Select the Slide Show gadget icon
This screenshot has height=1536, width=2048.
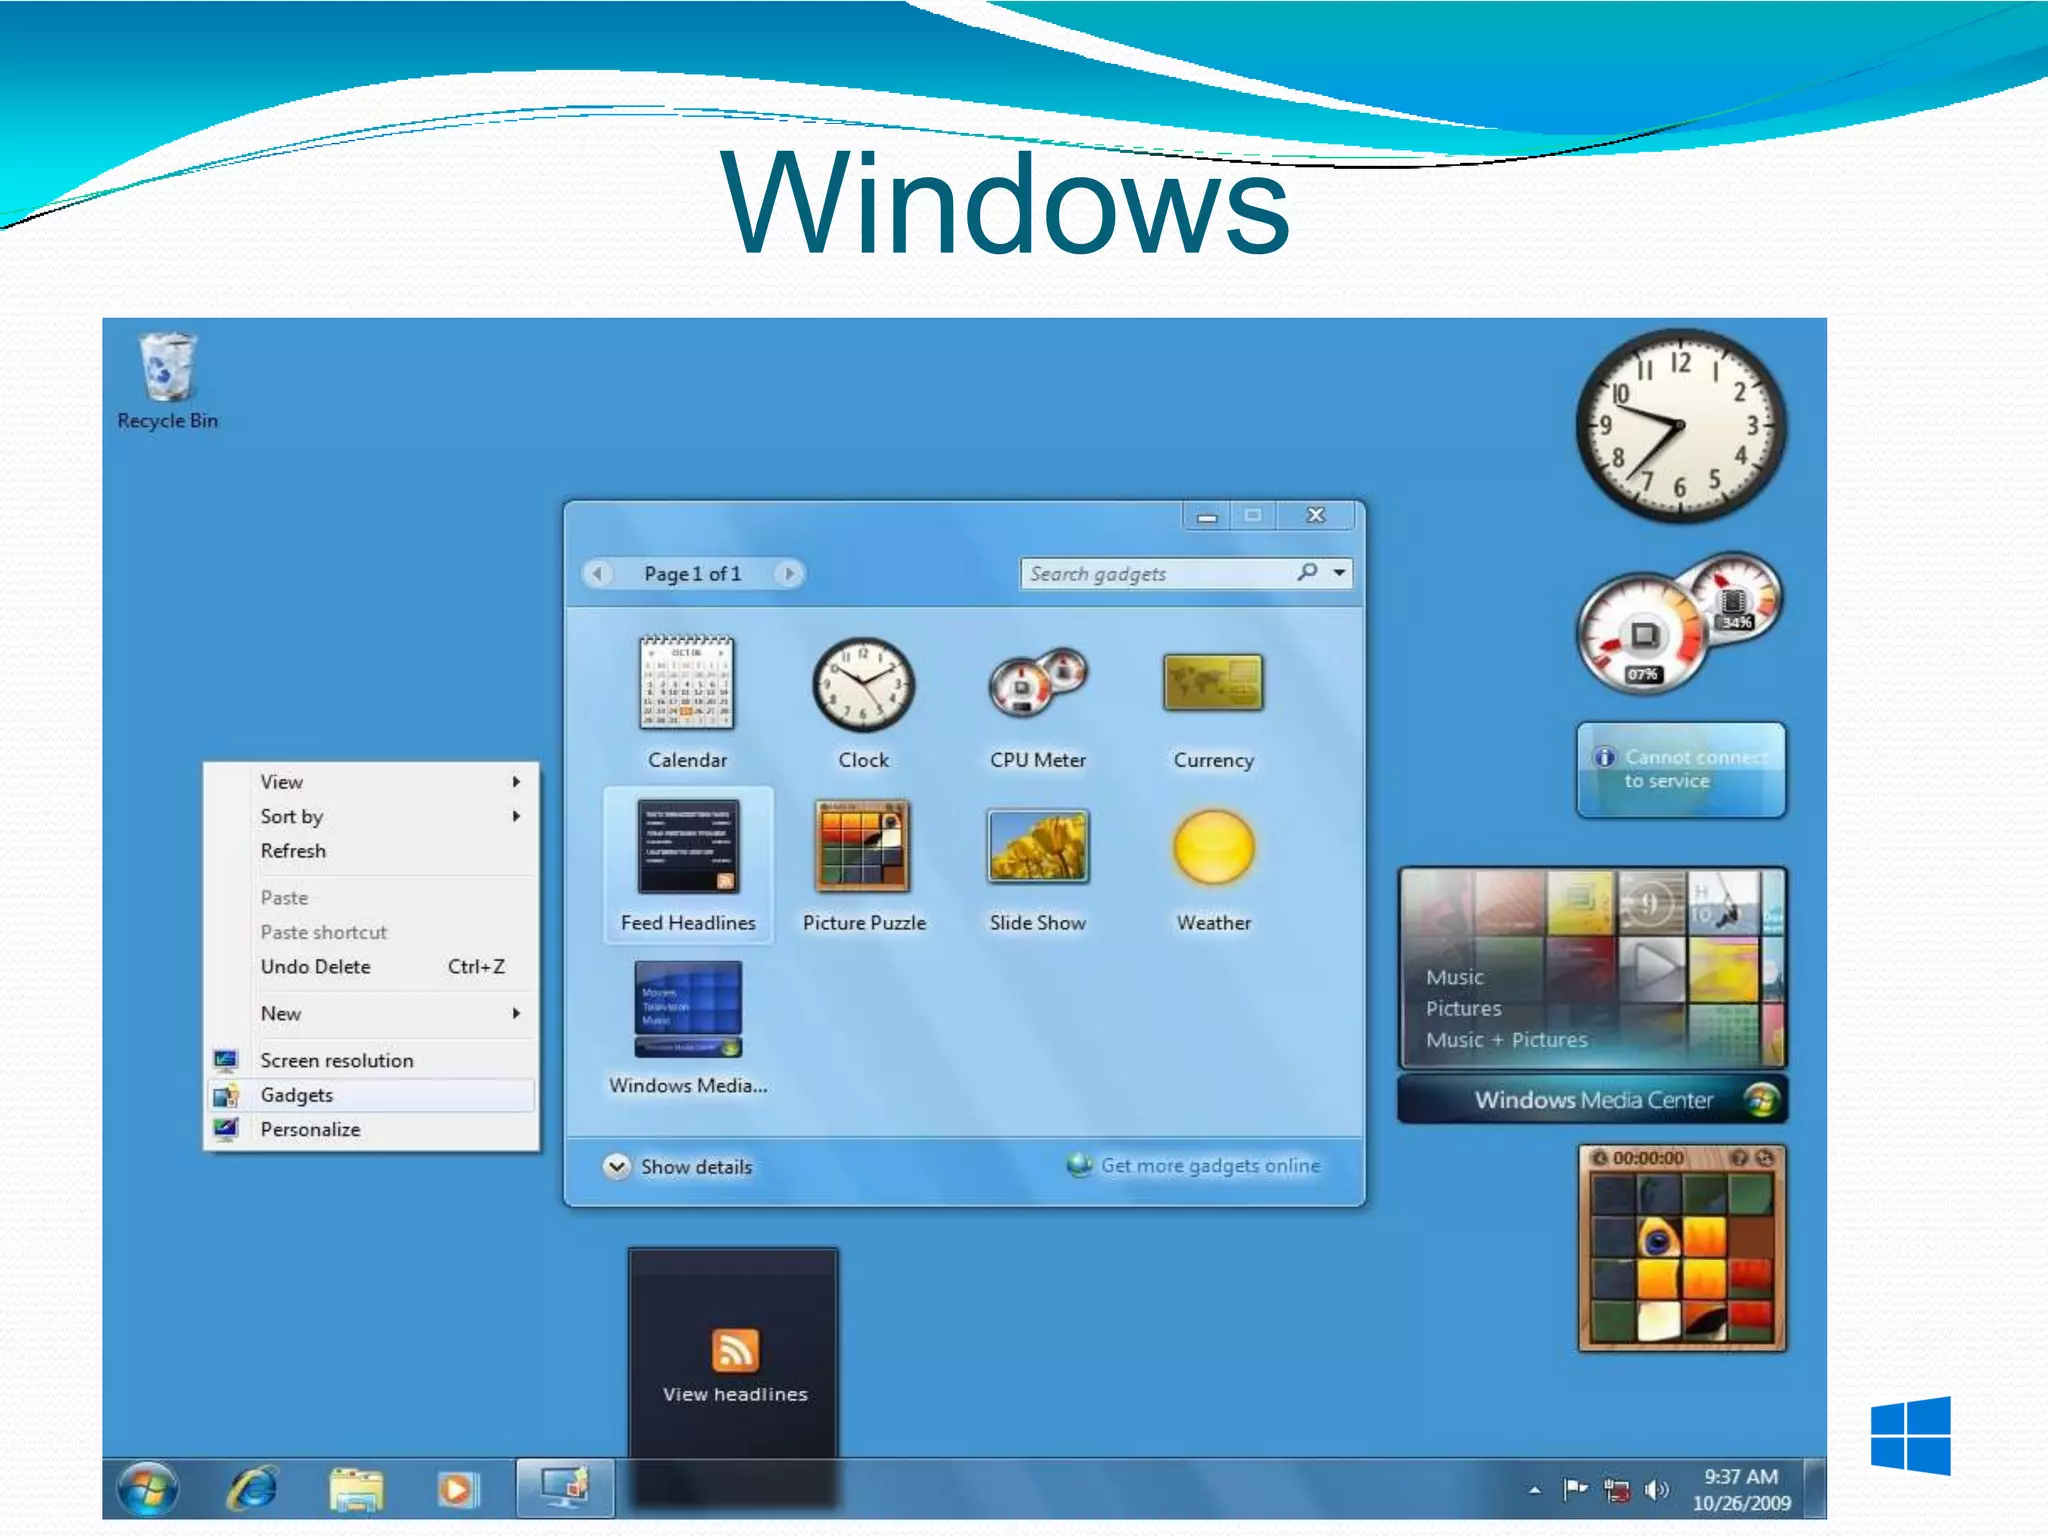tap(1038, 846)
